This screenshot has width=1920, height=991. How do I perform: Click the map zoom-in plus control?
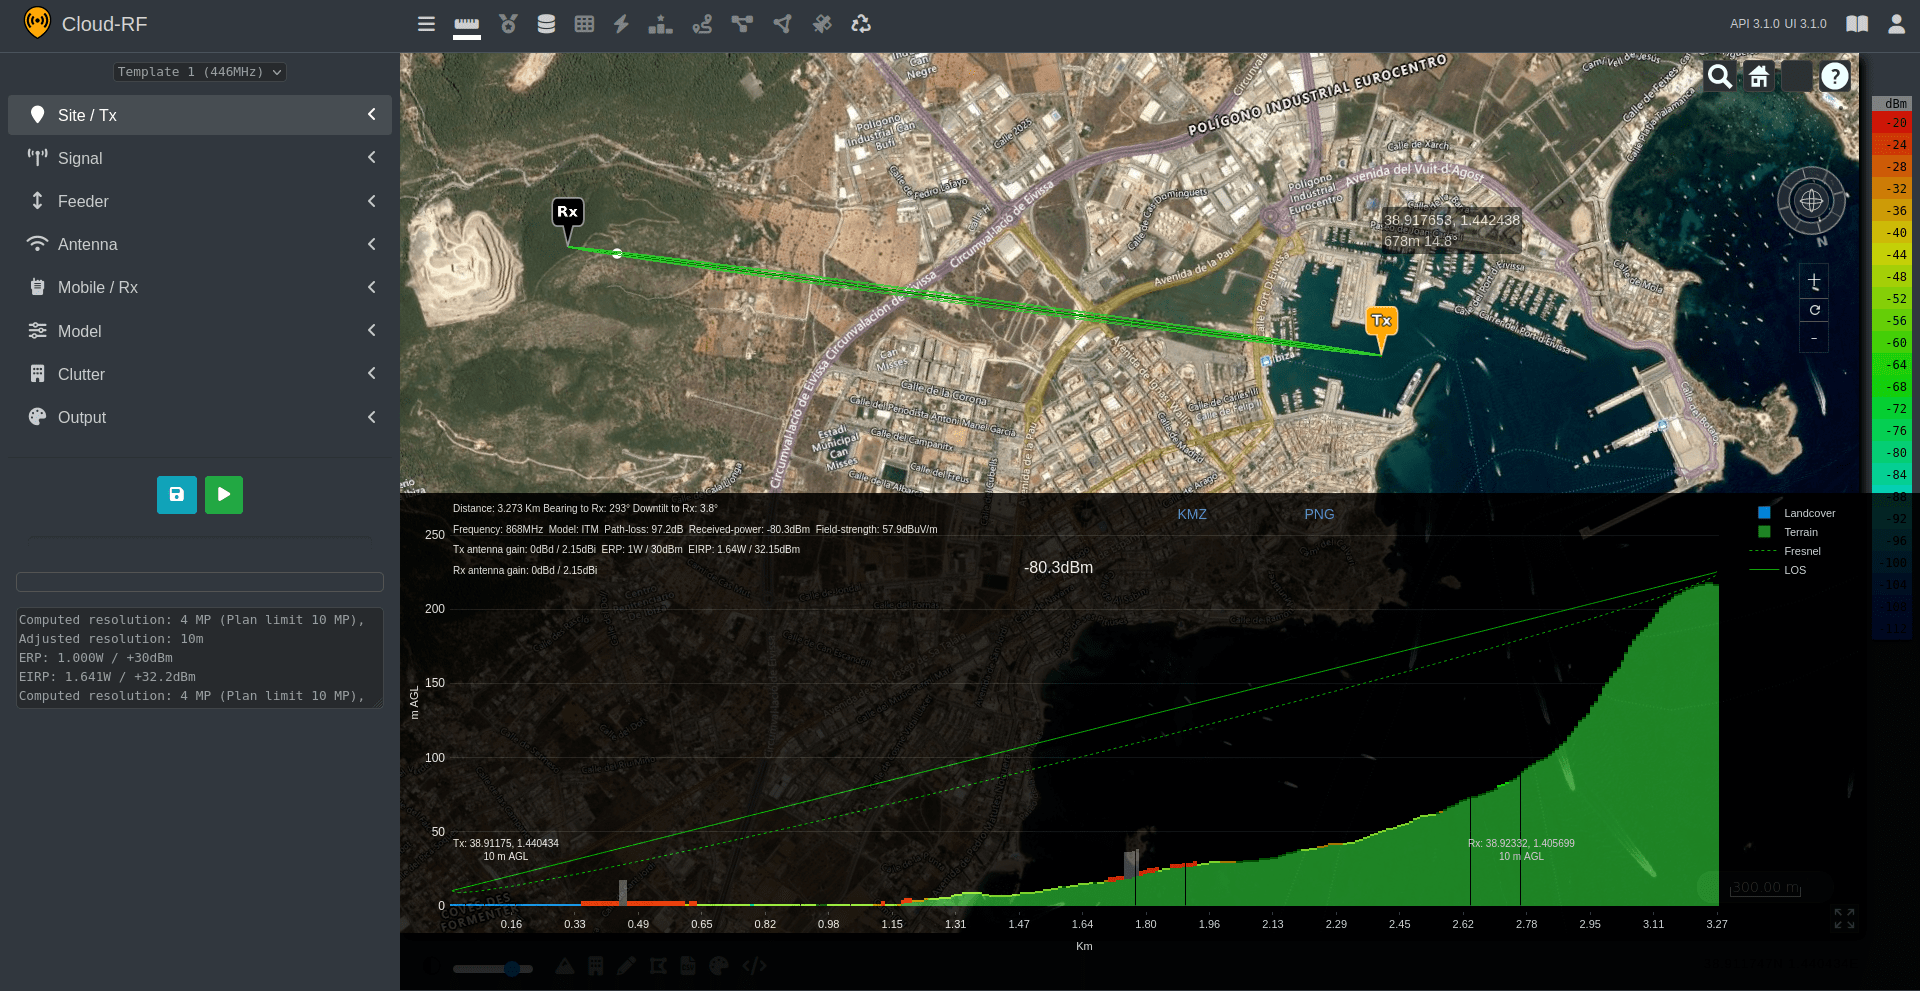(x=1814, y=281)
